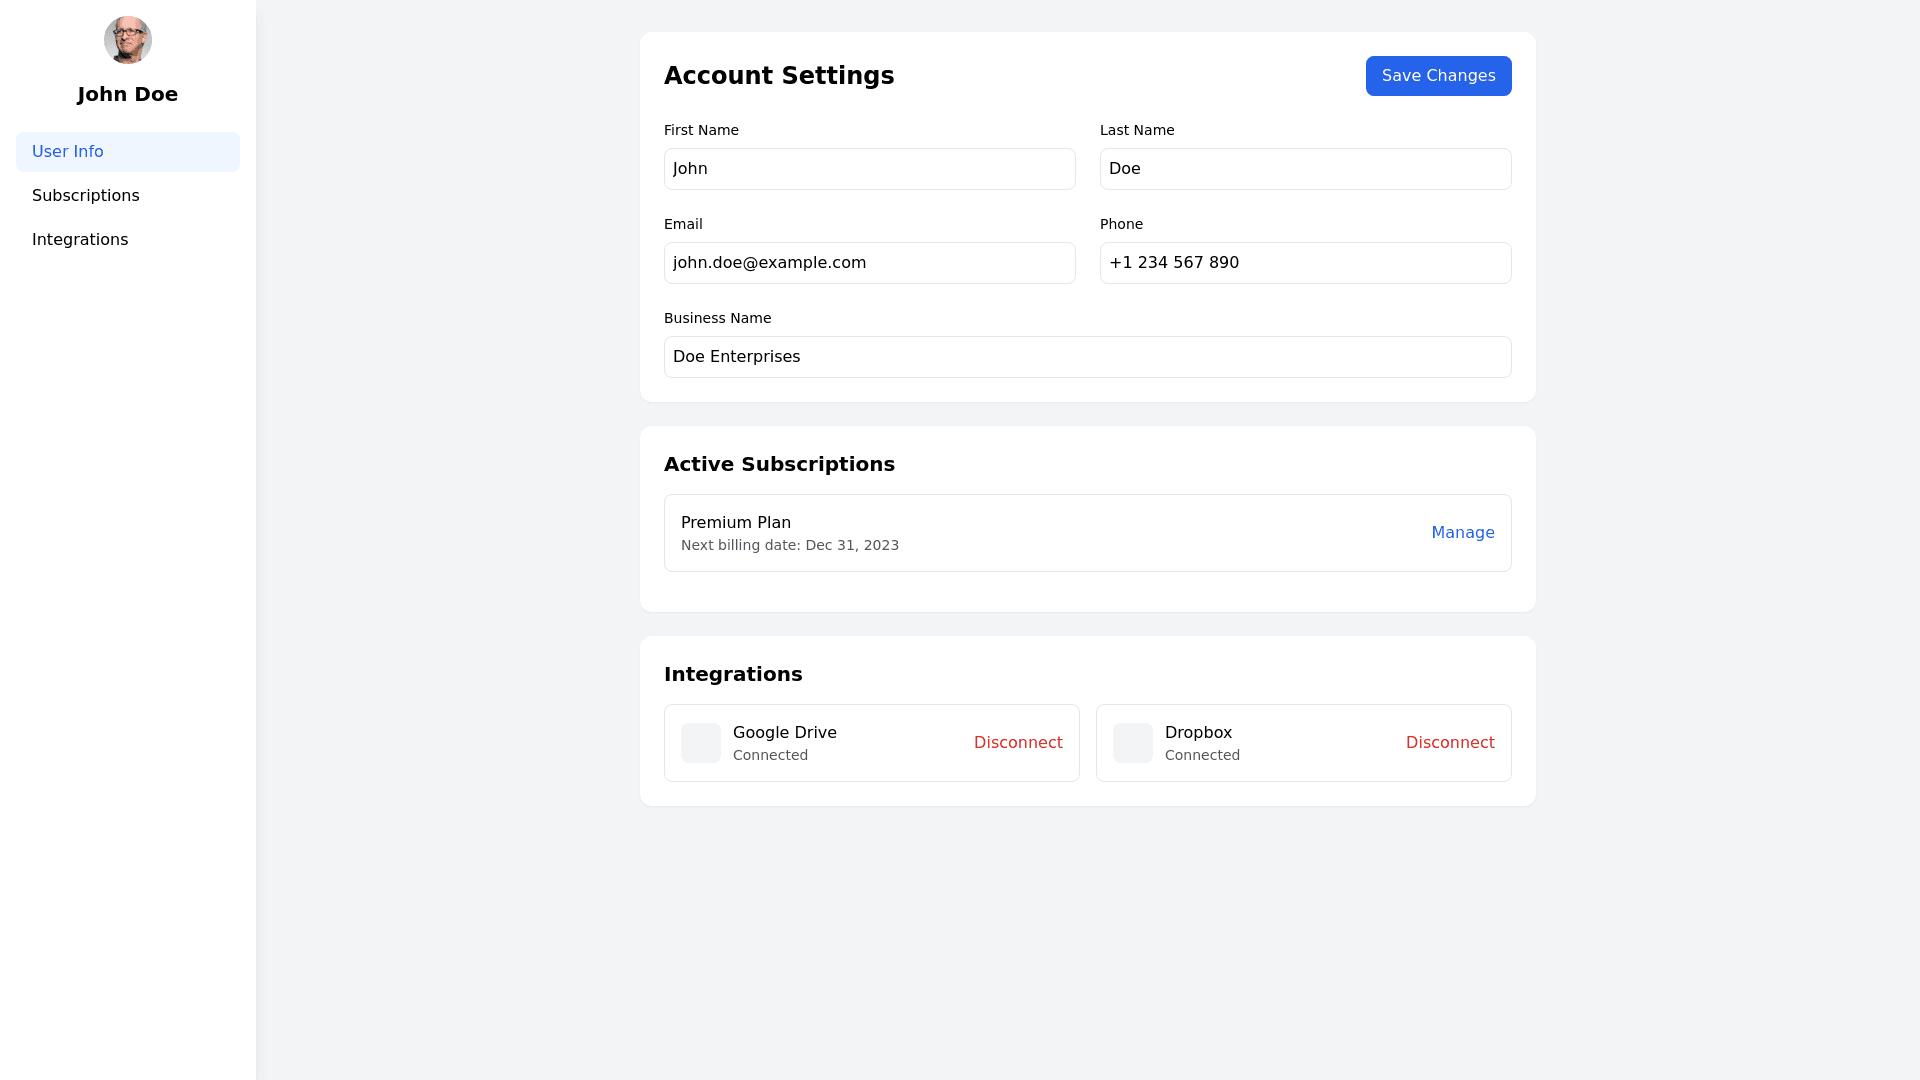Focus the First Name input field

tap(869, 169)
